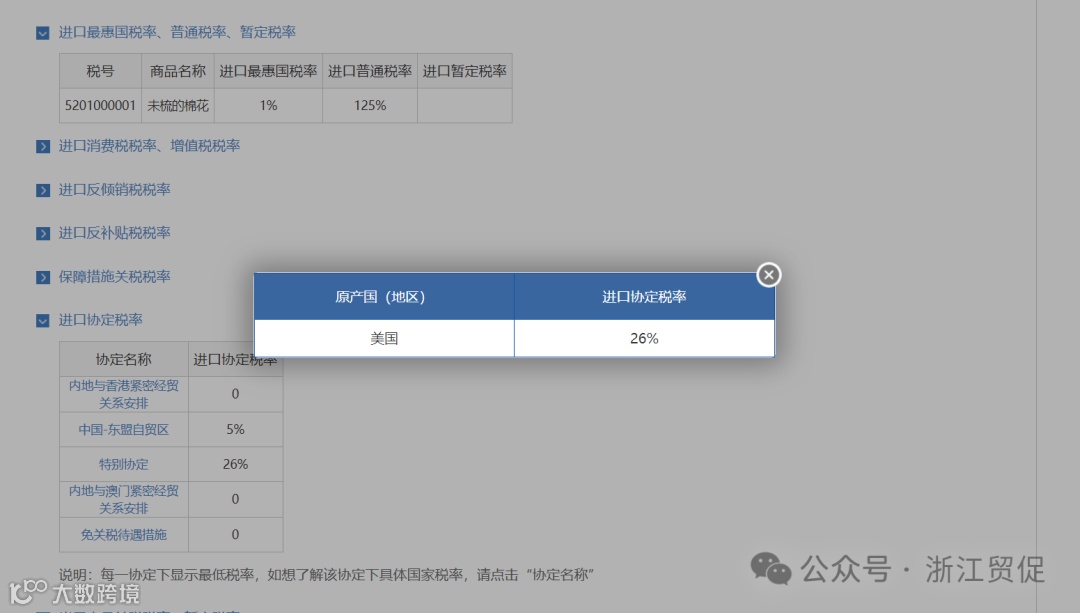
Task: Click the 进口消费税税率、增值税税率 section title
Action: pos(149,146)
